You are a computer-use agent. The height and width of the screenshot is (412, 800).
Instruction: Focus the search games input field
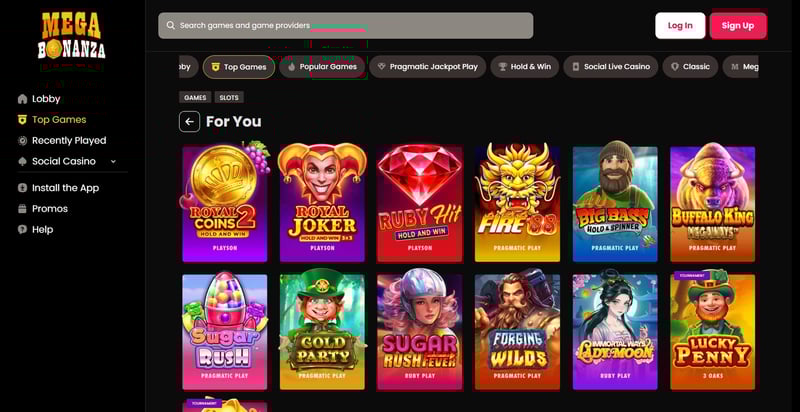345,25
